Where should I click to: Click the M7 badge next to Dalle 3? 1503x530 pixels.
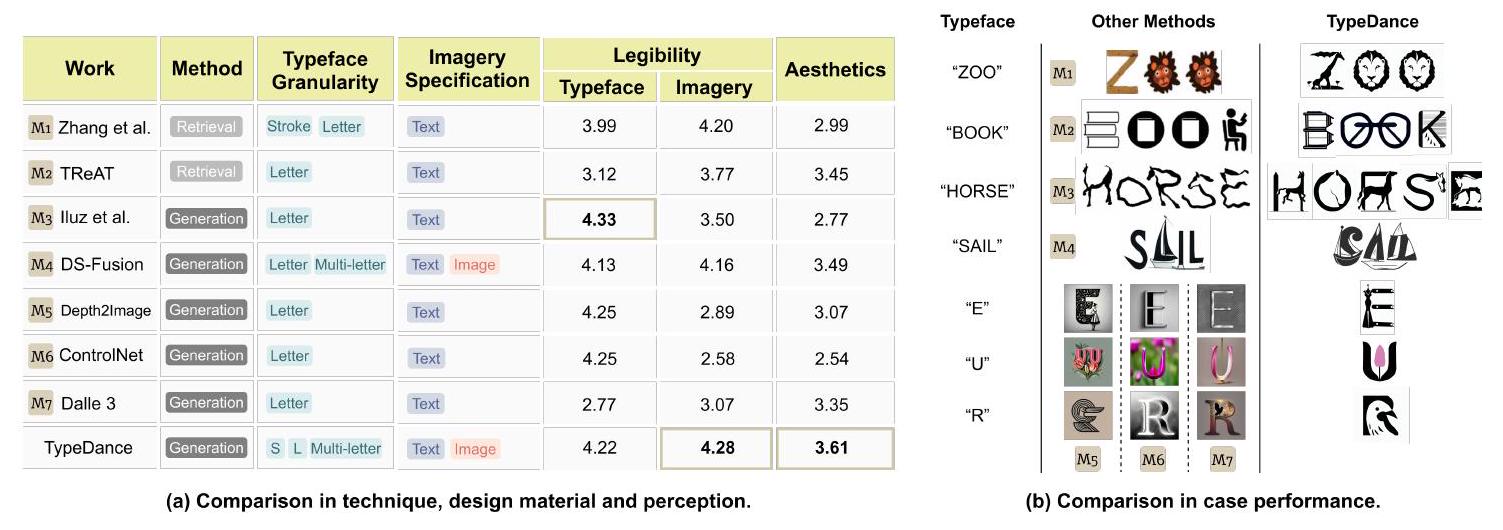(41, 403)
